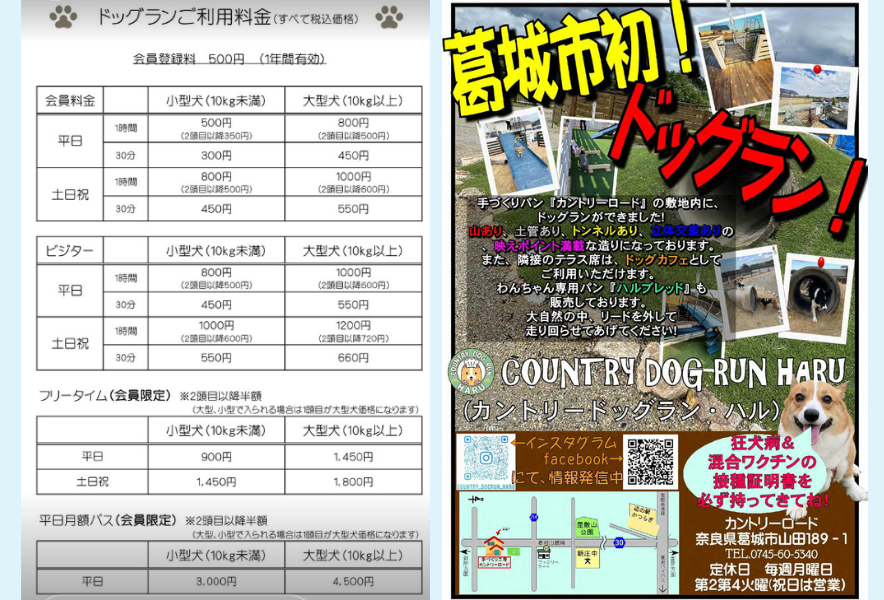
Task: Click the address 奈良県葛城市山田189-1
Action: click(771, 539)
